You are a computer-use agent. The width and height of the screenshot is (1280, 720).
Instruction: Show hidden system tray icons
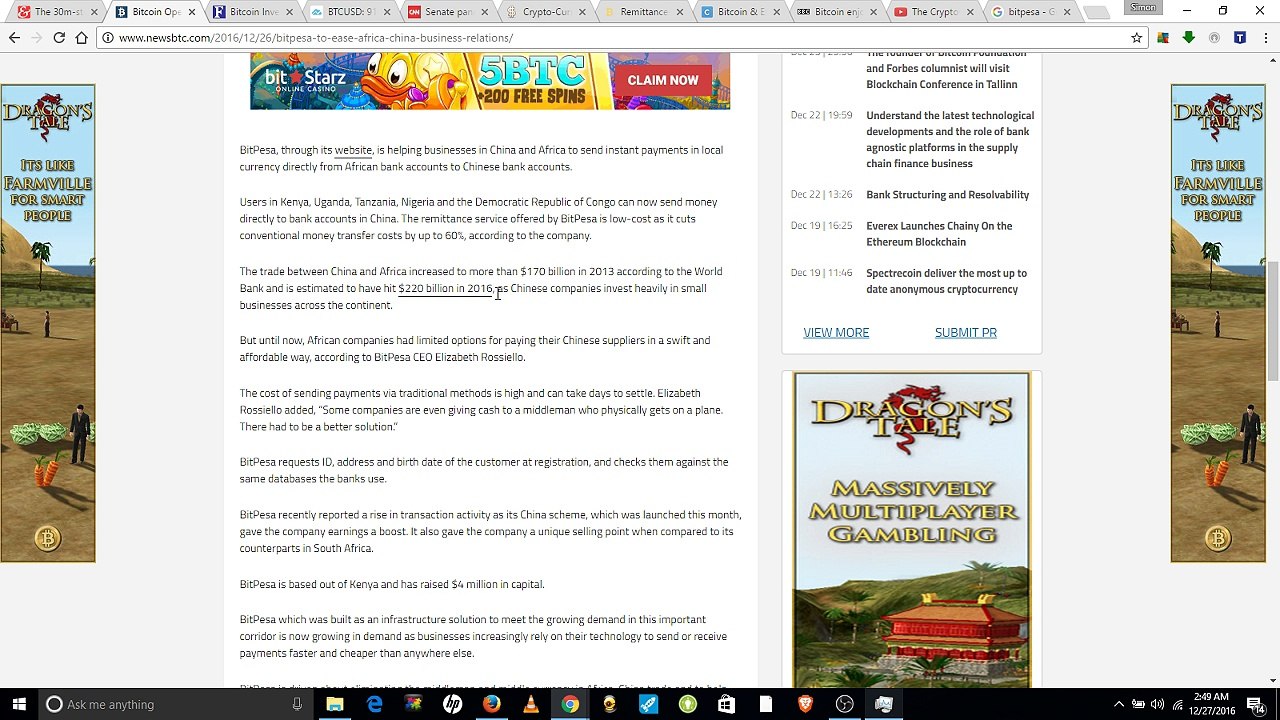coord(1118,704)
